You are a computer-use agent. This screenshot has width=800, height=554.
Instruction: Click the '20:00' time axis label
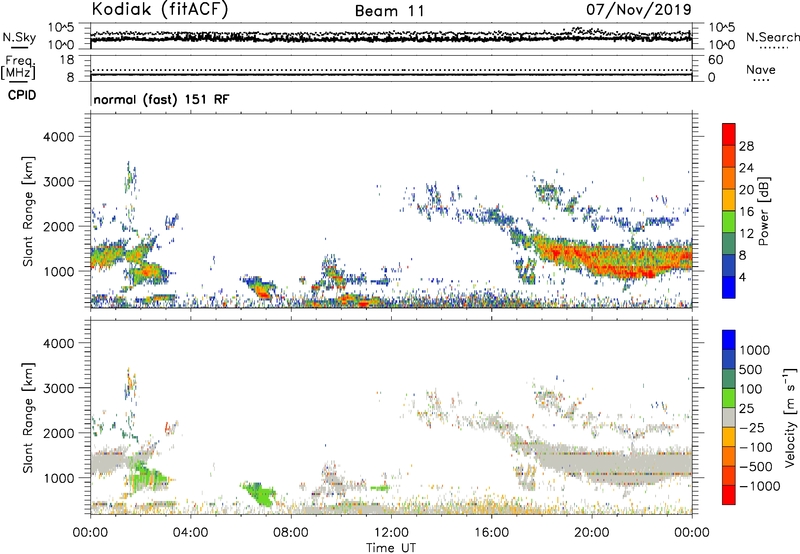pos(592,533)
